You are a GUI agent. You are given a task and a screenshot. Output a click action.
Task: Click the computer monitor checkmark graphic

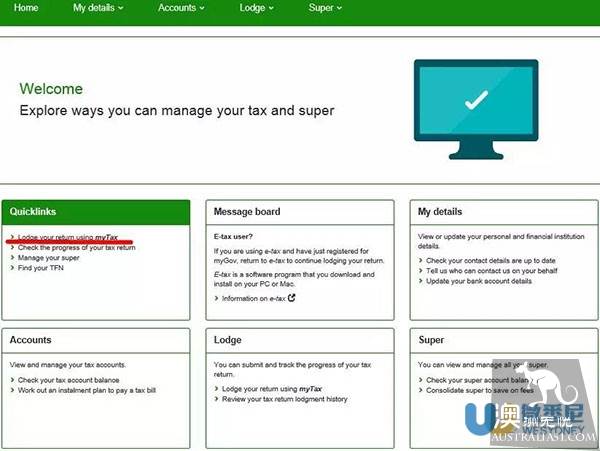point(476,109)
